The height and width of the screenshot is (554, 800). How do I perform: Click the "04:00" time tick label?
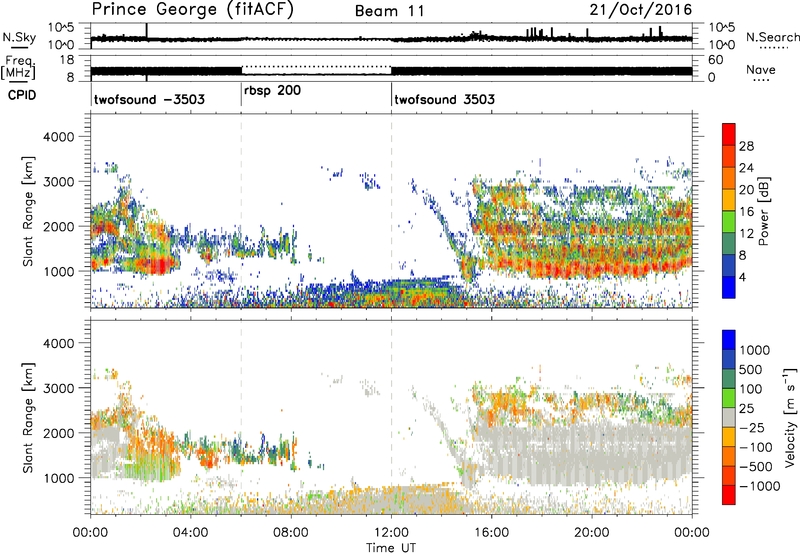(191, 533)
